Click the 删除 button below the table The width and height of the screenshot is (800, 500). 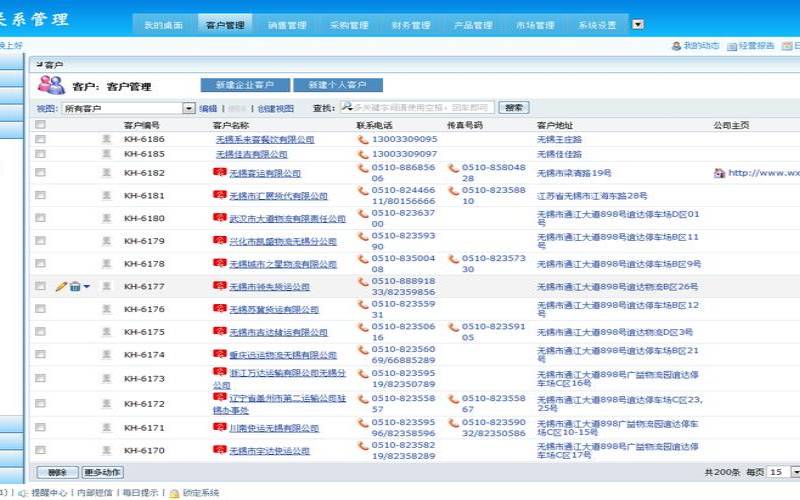click(x=57, y=472)
